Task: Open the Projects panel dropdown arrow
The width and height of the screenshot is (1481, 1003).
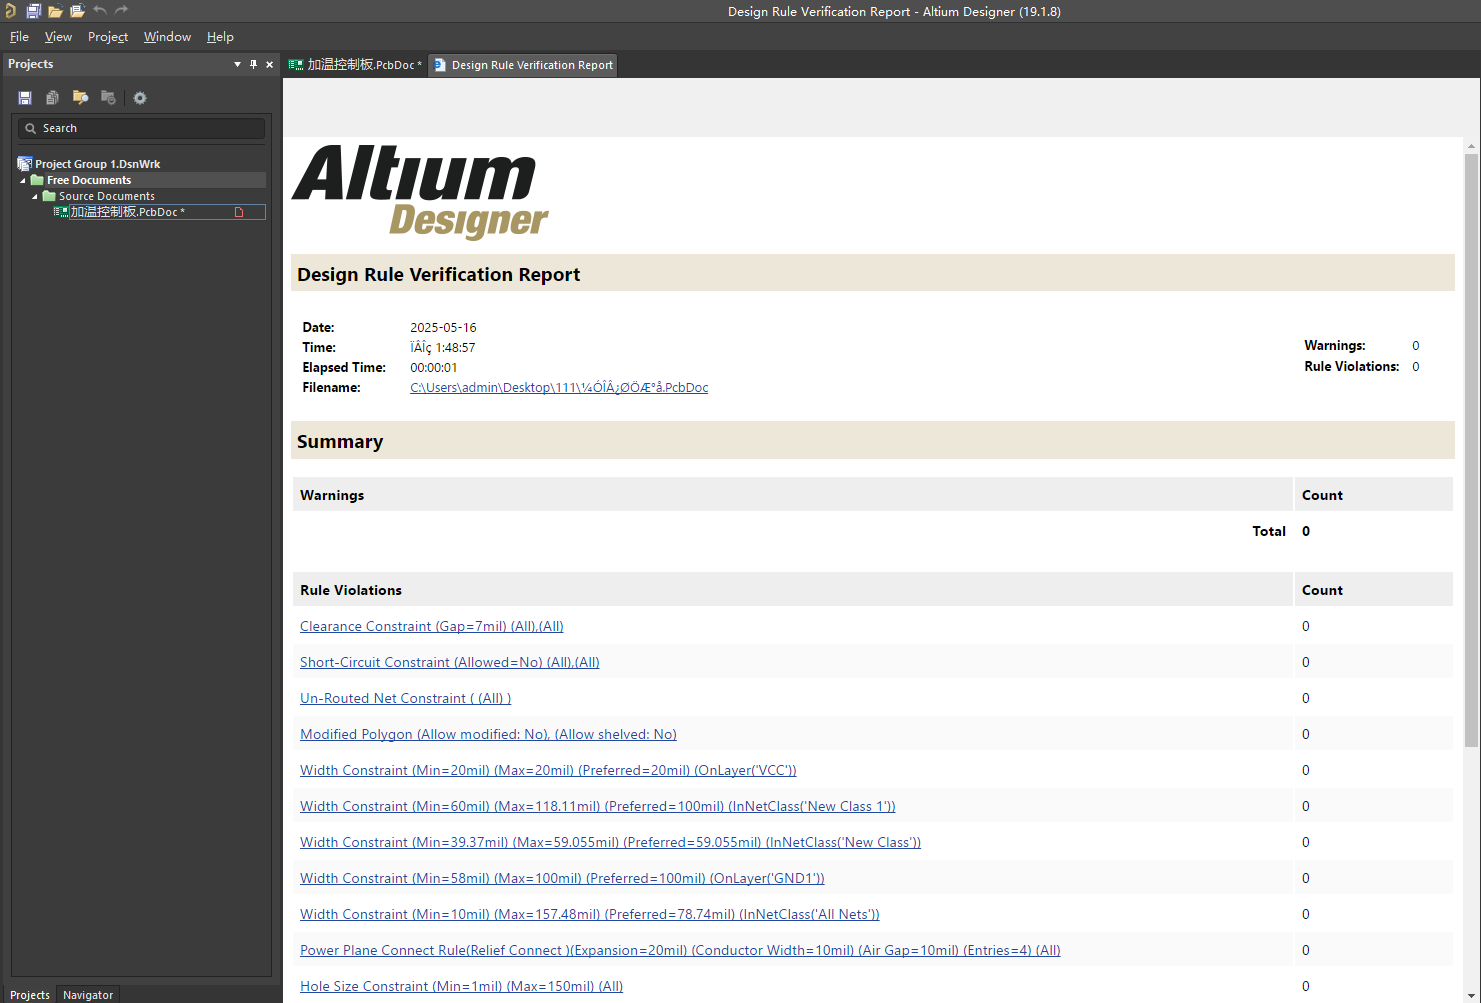Action: [x=237, y=64]
